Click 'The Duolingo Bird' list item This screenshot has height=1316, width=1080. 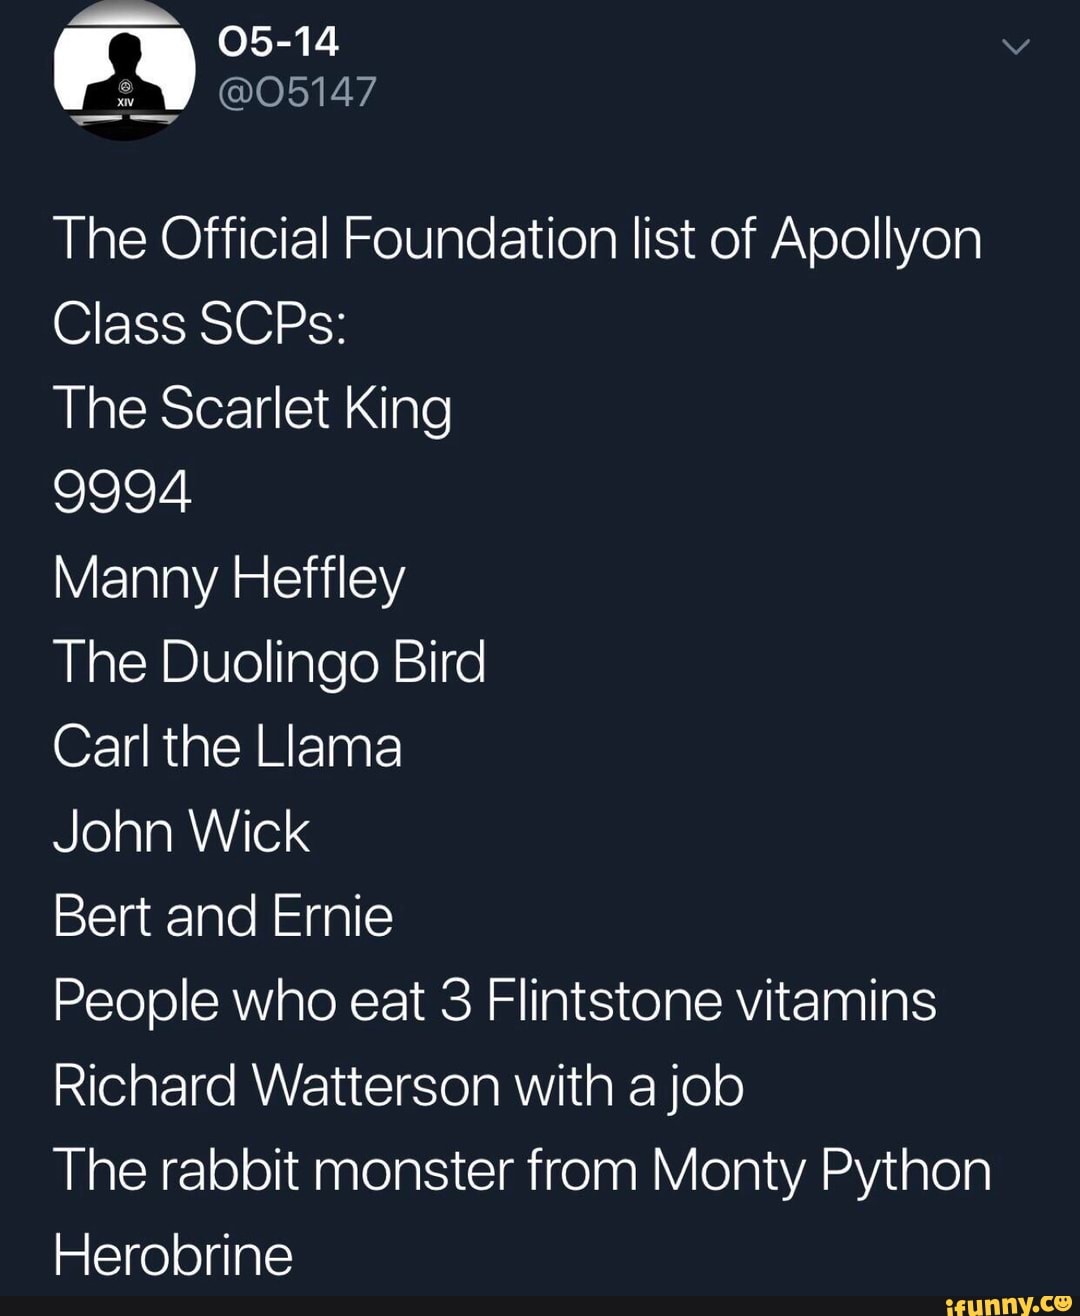[270, 661]
